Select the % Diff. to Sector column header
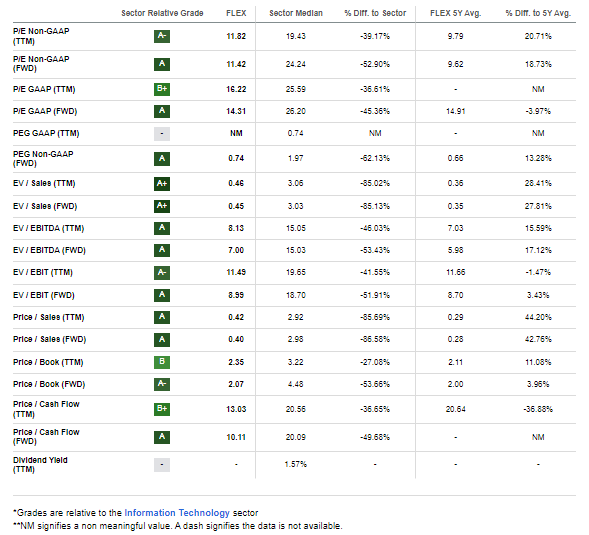The image size is (589, 535). [375, 13]
